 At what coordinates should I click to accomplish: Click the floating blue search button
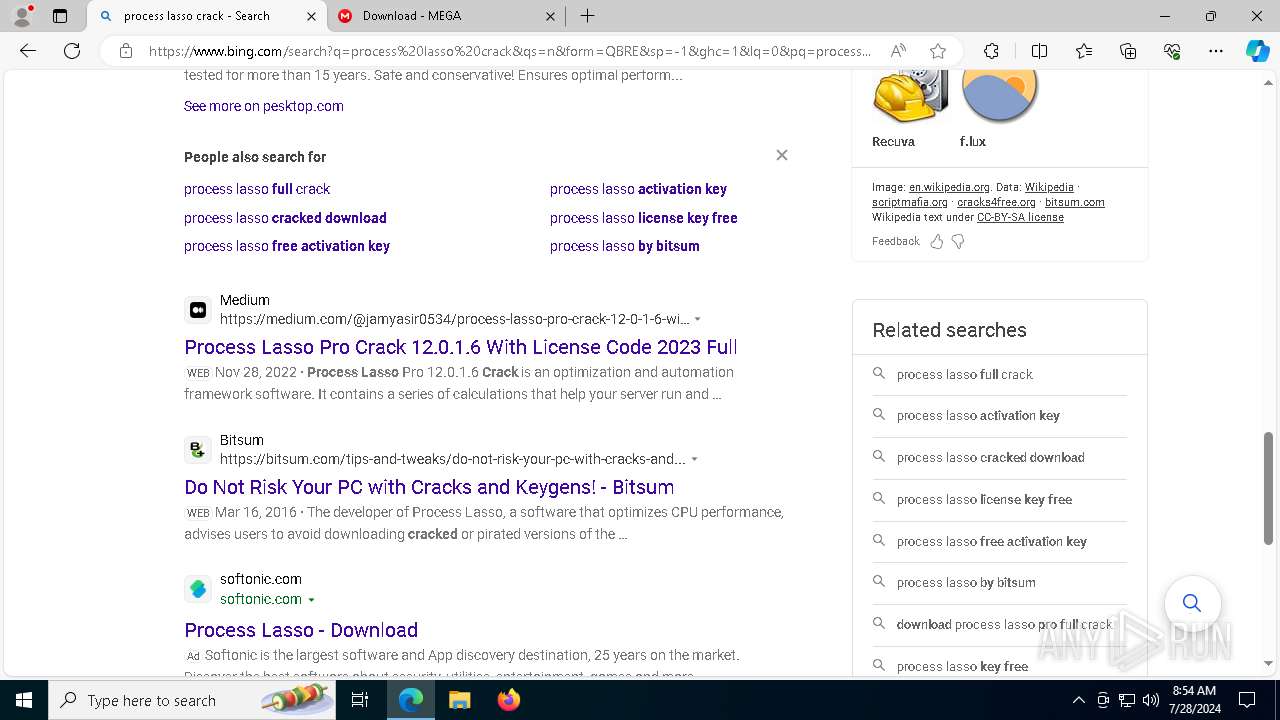[1191, 603]
